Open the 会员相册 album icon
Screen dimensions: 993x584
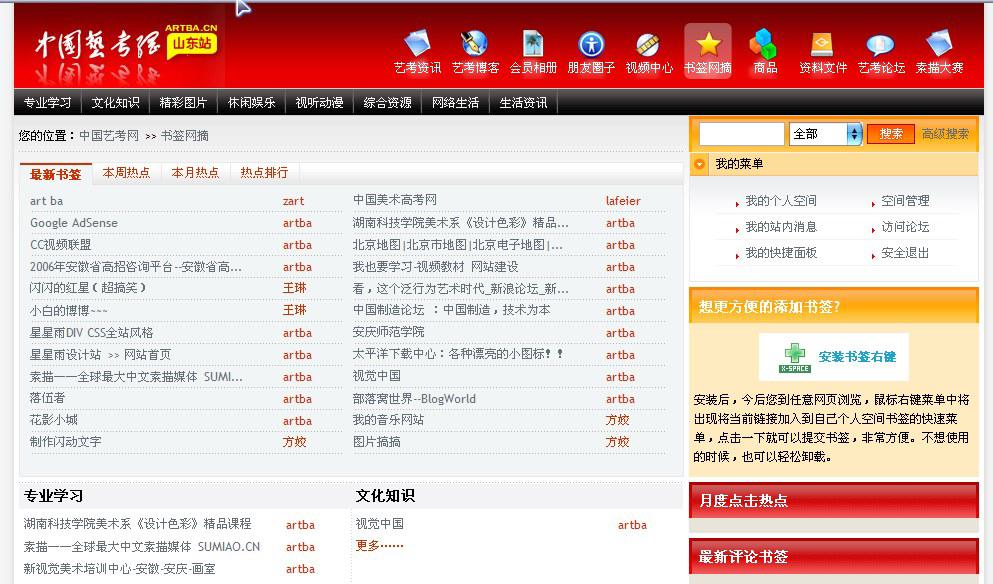pyautogui.click(x=533, y=44)
